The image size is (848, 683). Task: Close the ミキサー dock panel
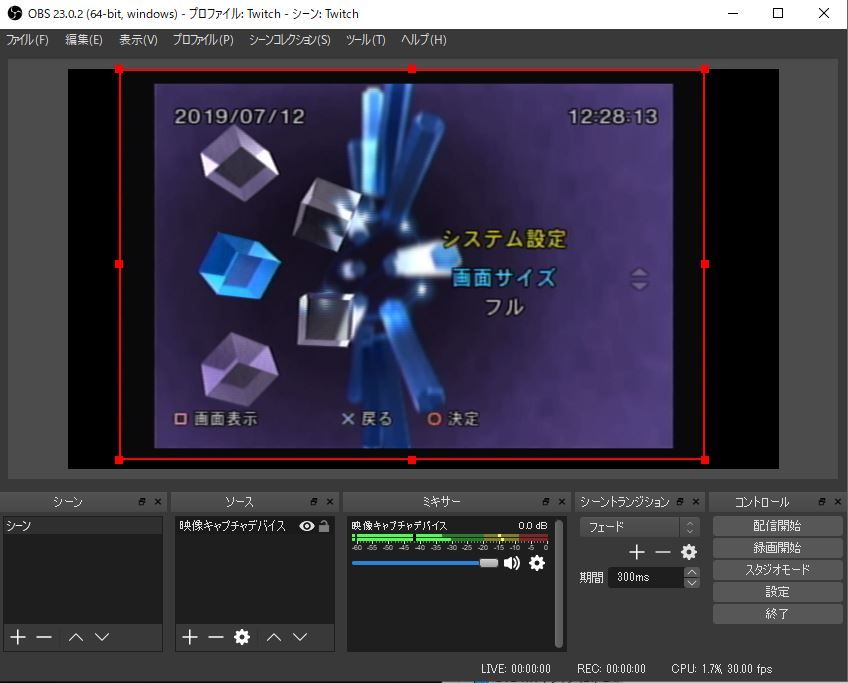pos(562,502)
